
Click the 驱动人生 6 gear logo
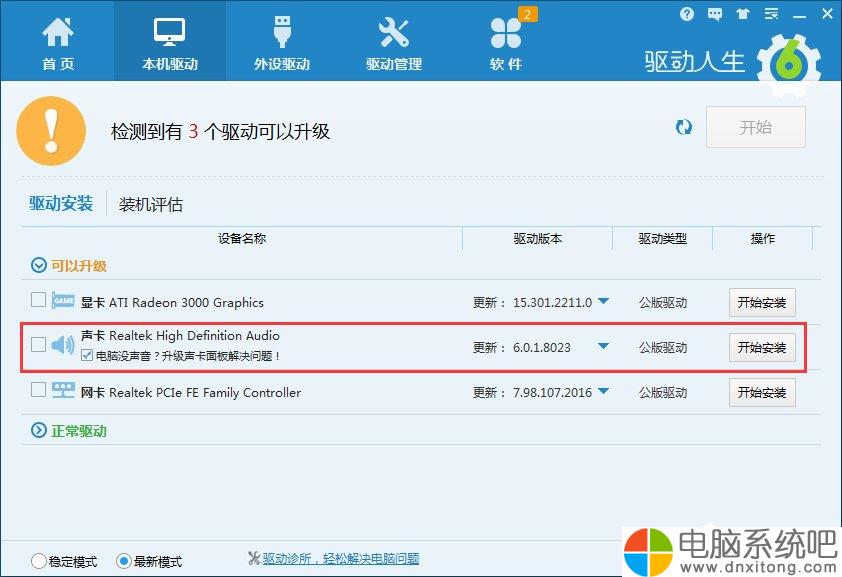coord(789,65)
